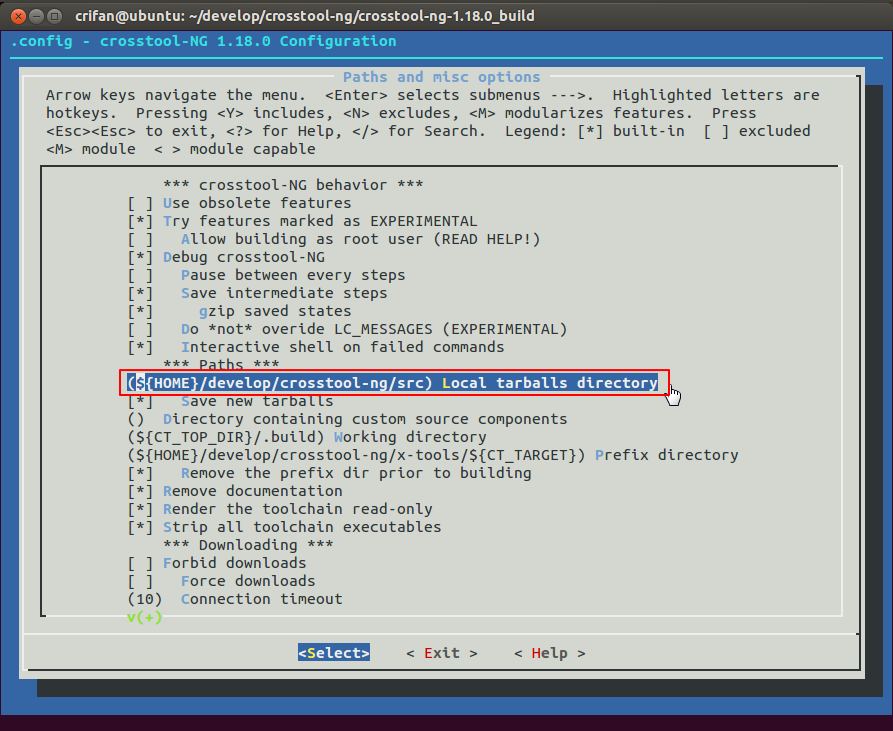Click the < Help > button
The width and height of the screenshot is (893, 731).
(550, 653)
